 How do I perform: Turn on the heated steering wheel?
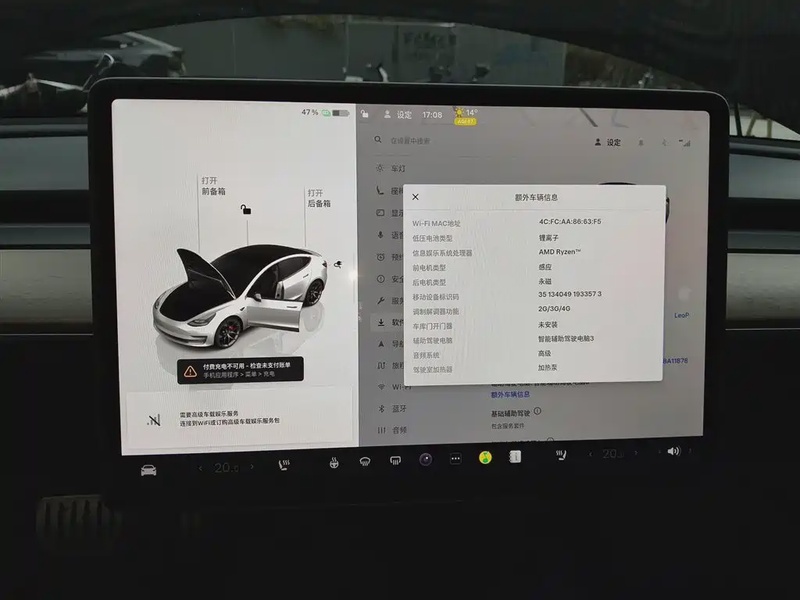click(x=335, y=462)
